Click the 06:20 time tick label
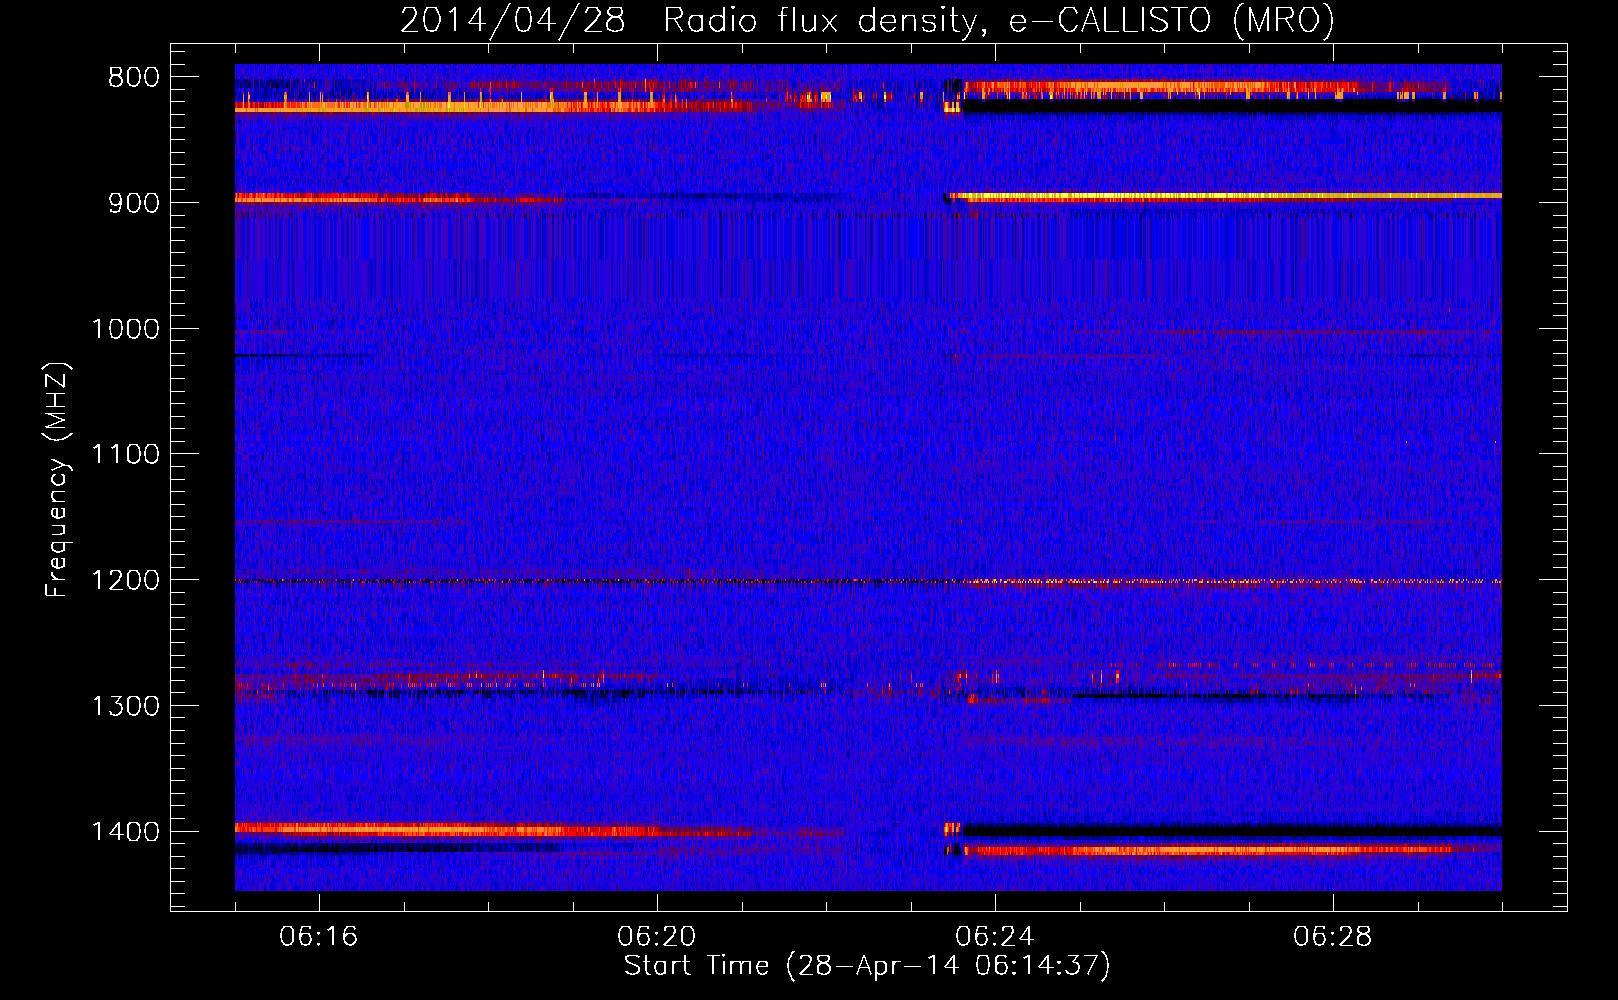The width and height of the screenshot is (1618, 1000). pyautogui.click(x=657, y=937)
